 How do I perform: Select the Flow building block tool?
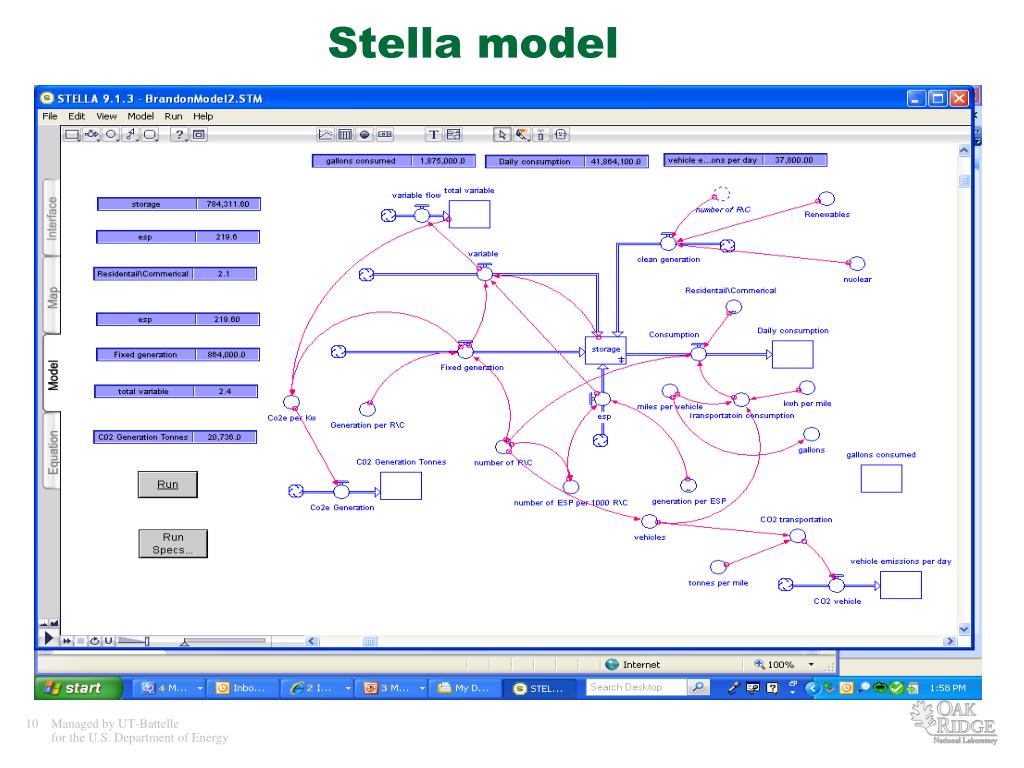91,135
